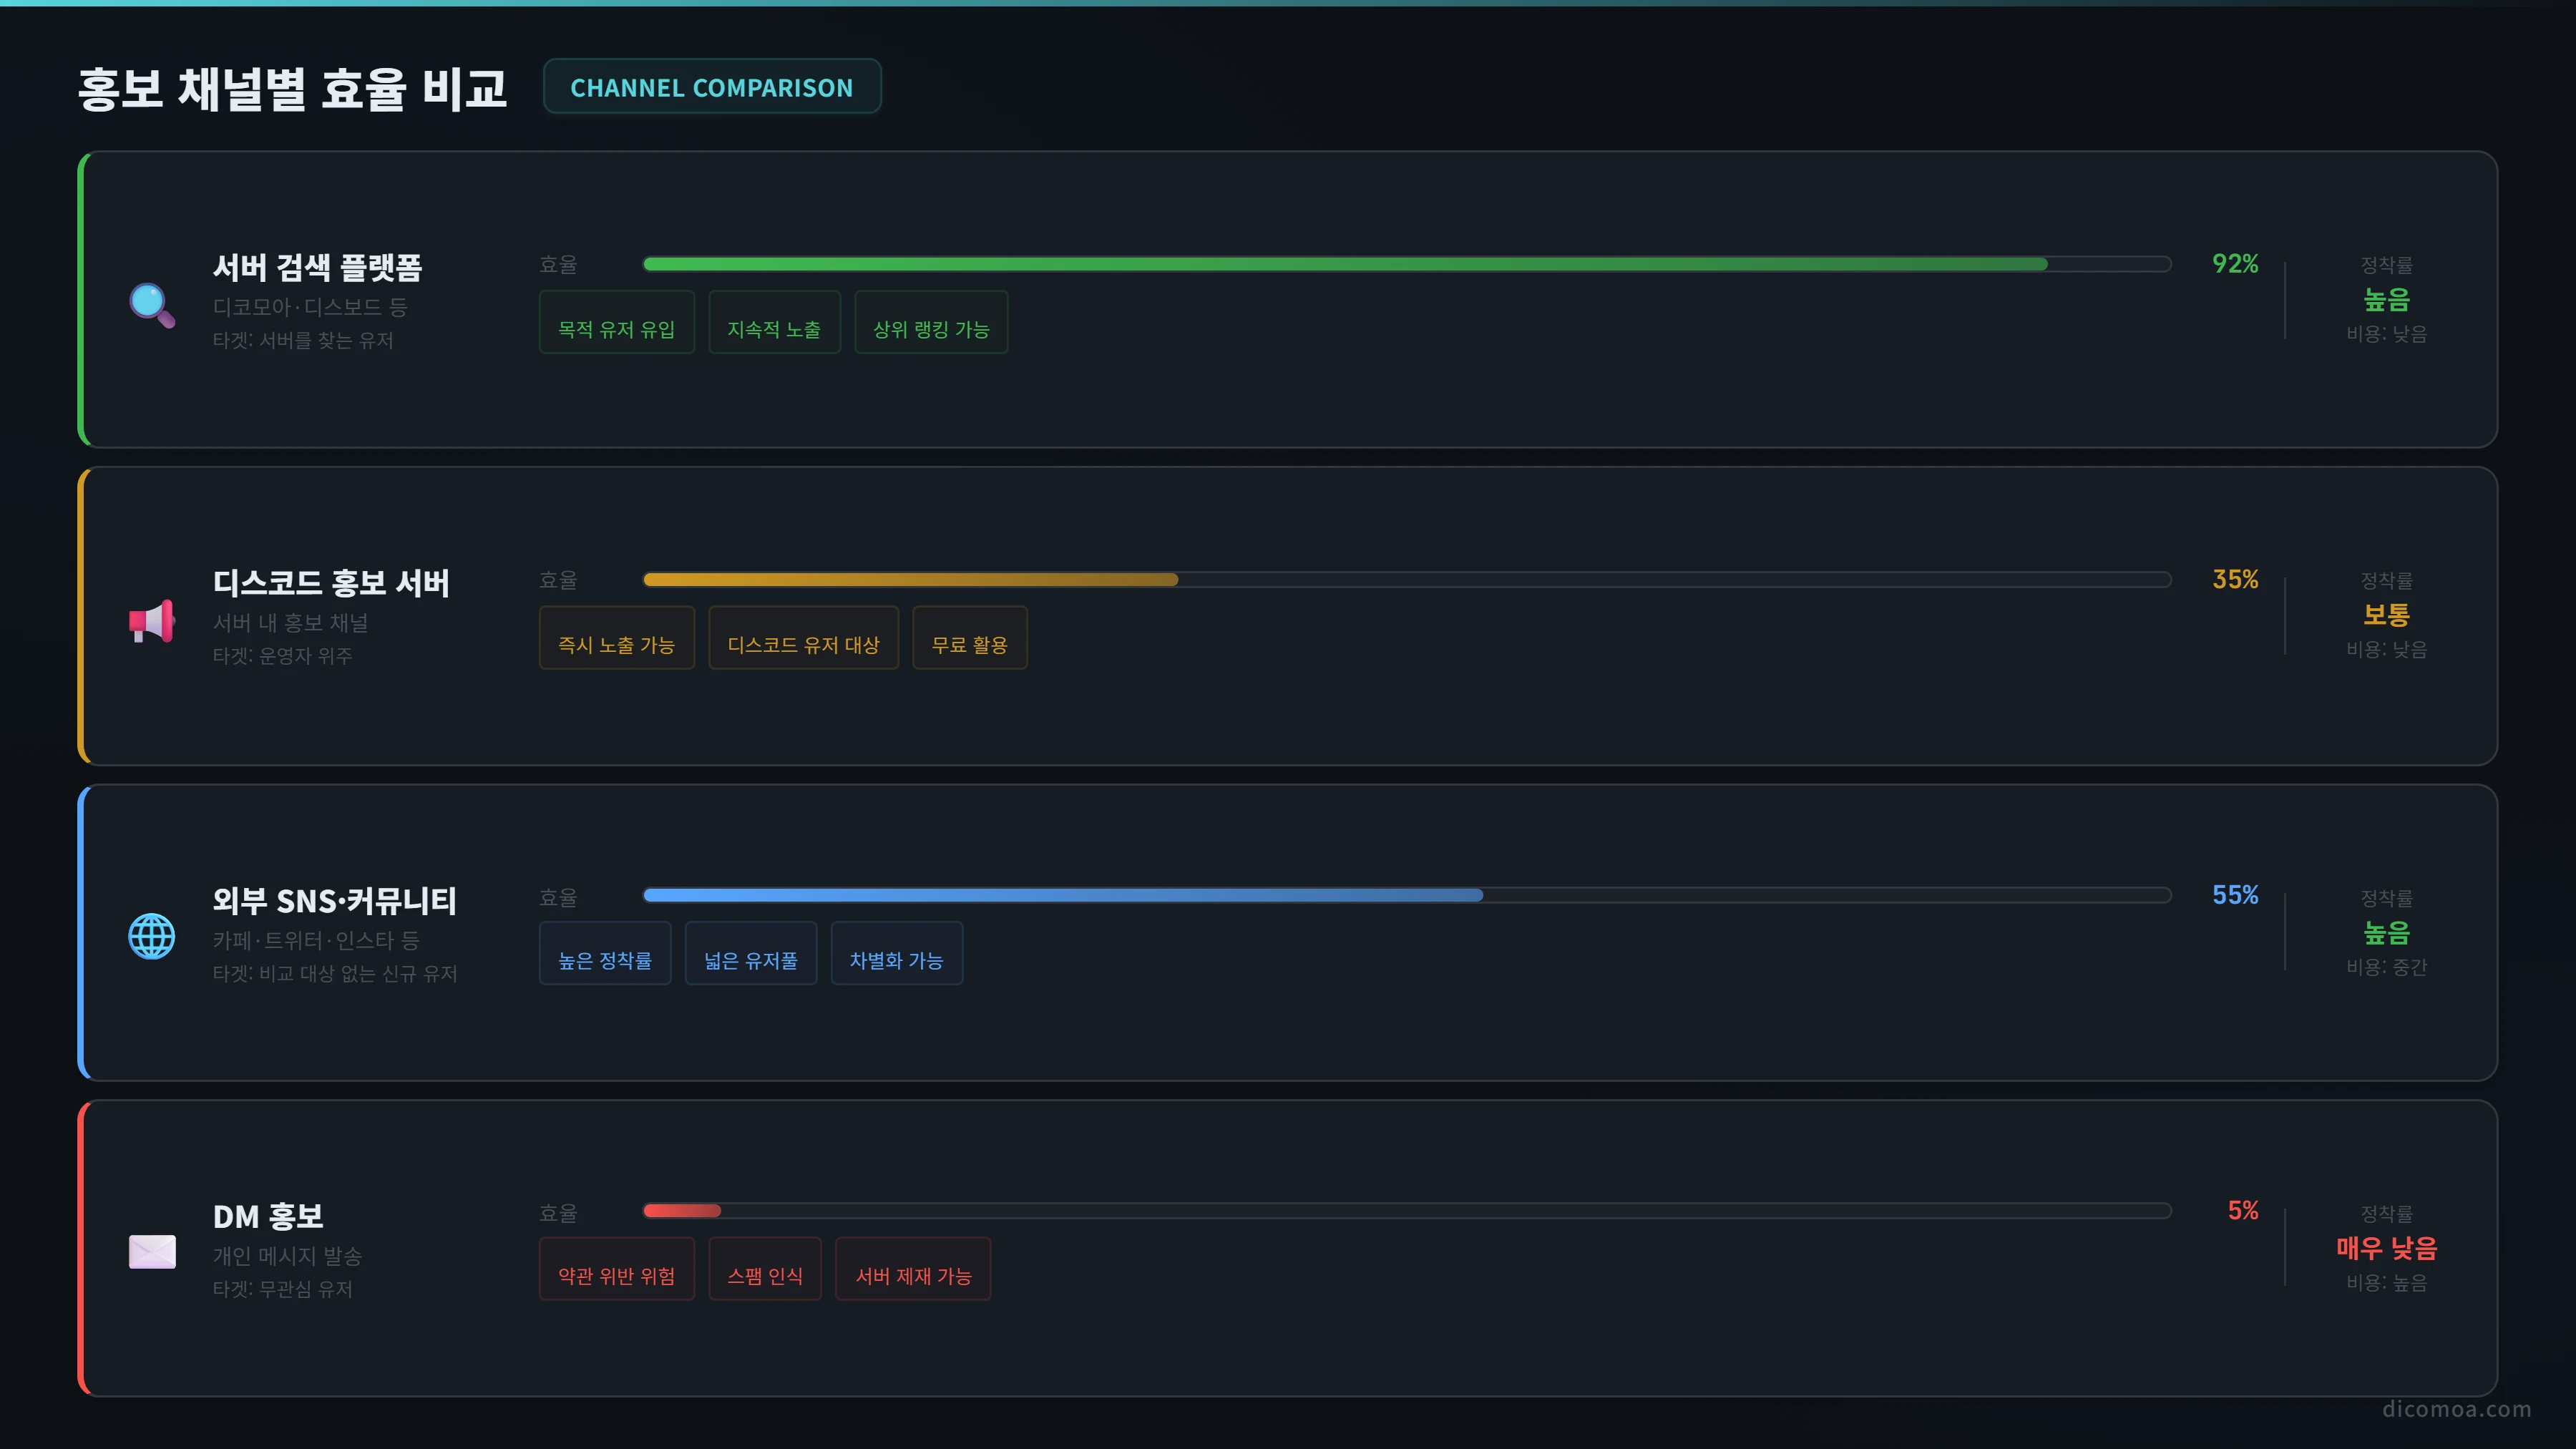Select the 즉시 노출 가능 tag
2576x1449 pixels.
(x=617, y=638)
